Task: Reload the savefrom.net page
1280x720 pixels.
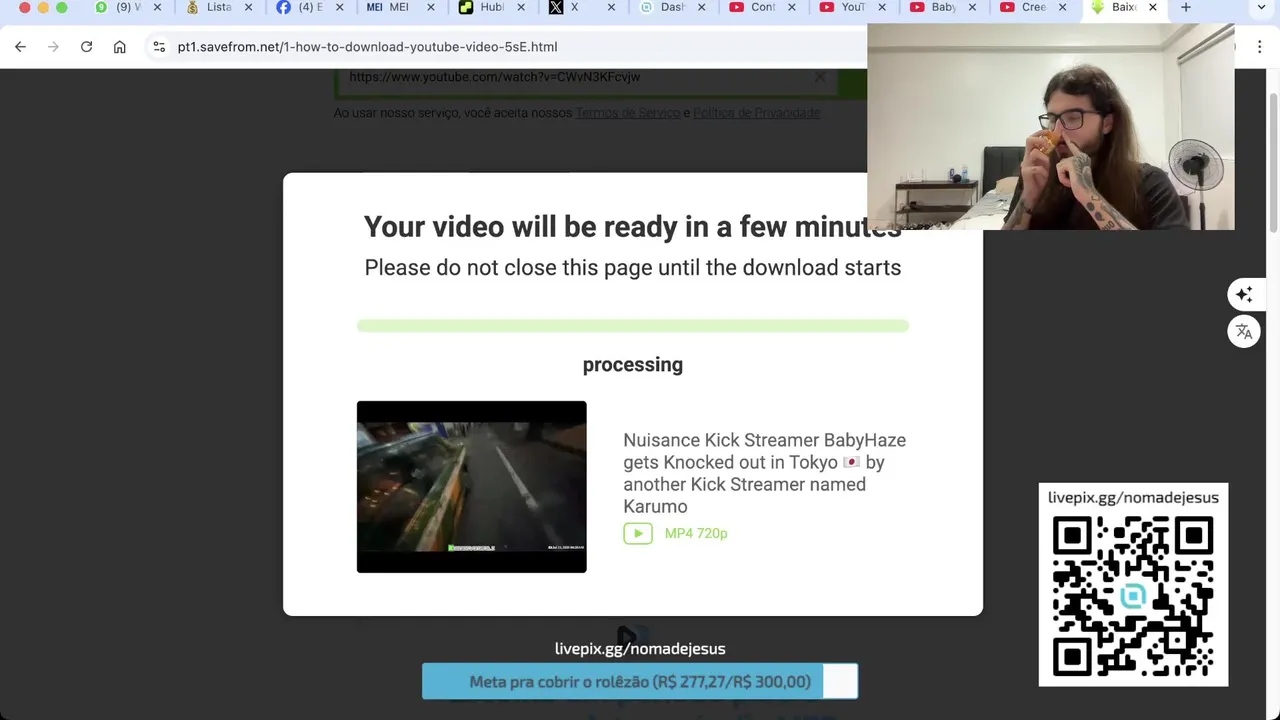Action: (x=86, y=47)
